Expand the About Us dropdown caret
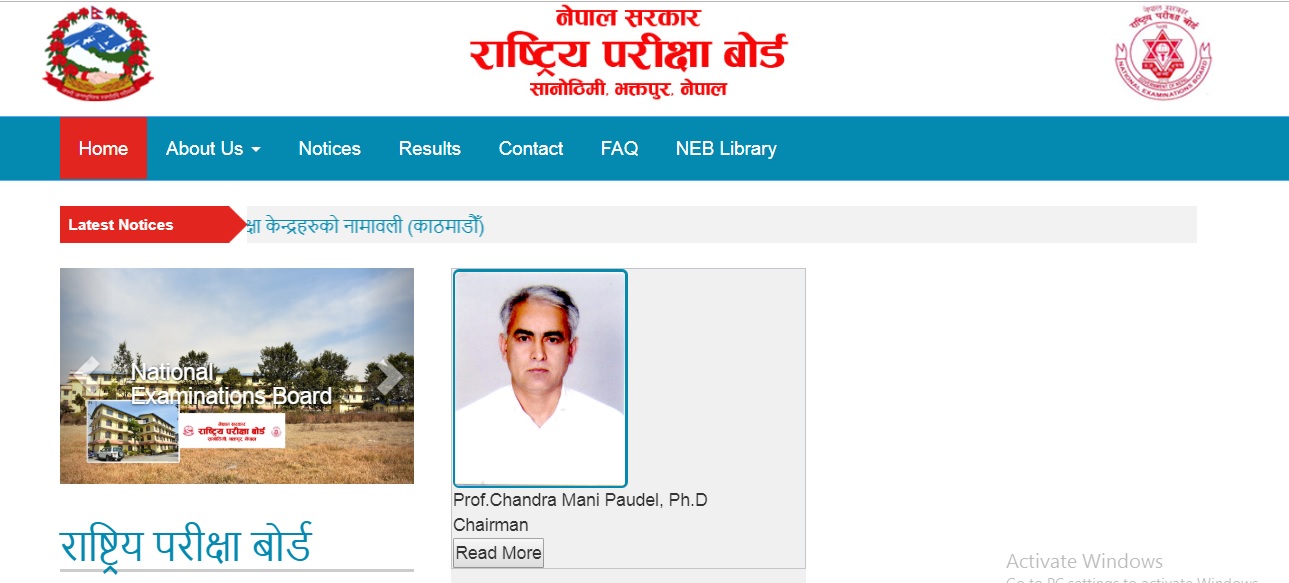Screen dimensions: 1289x583 [256, 150]
